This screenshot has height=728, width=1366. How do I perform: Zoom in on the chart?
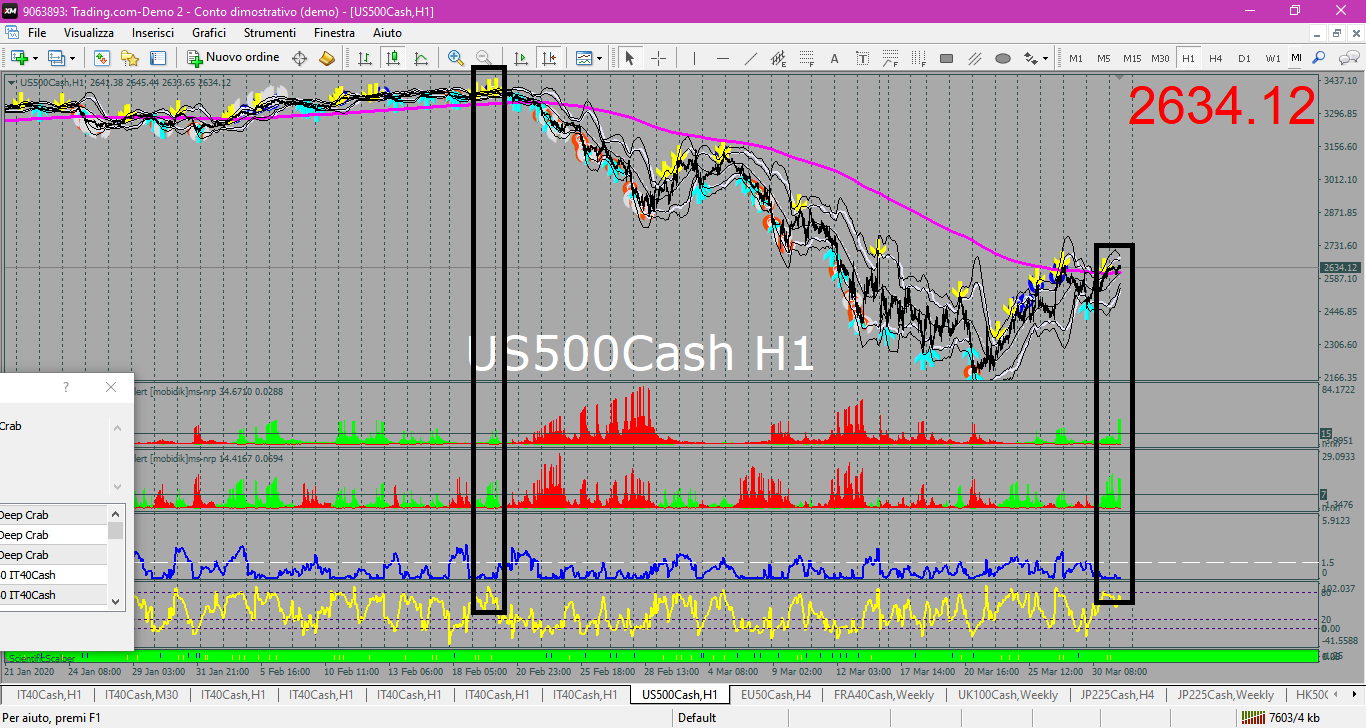click(x=456, y=58)
